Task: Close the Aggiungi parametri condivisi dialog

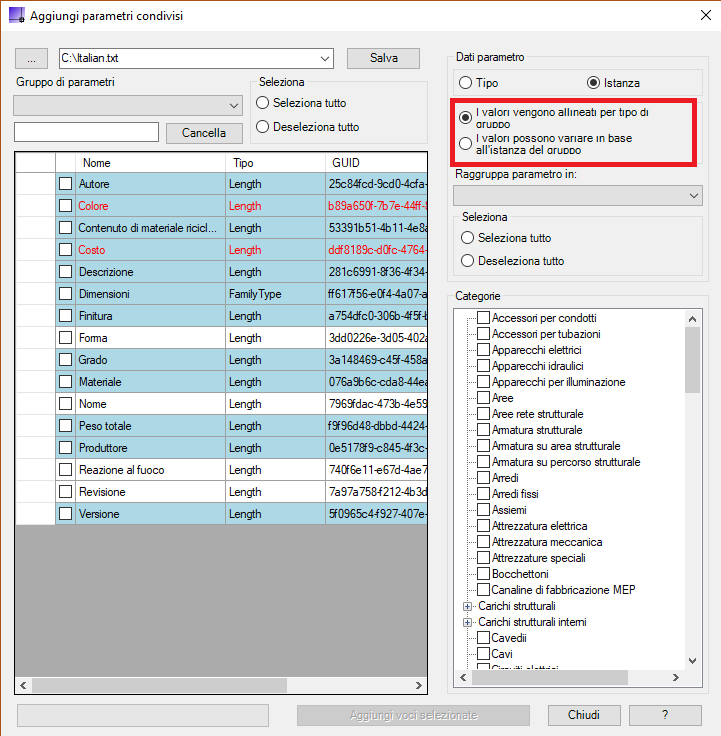Action: [706, 15]
